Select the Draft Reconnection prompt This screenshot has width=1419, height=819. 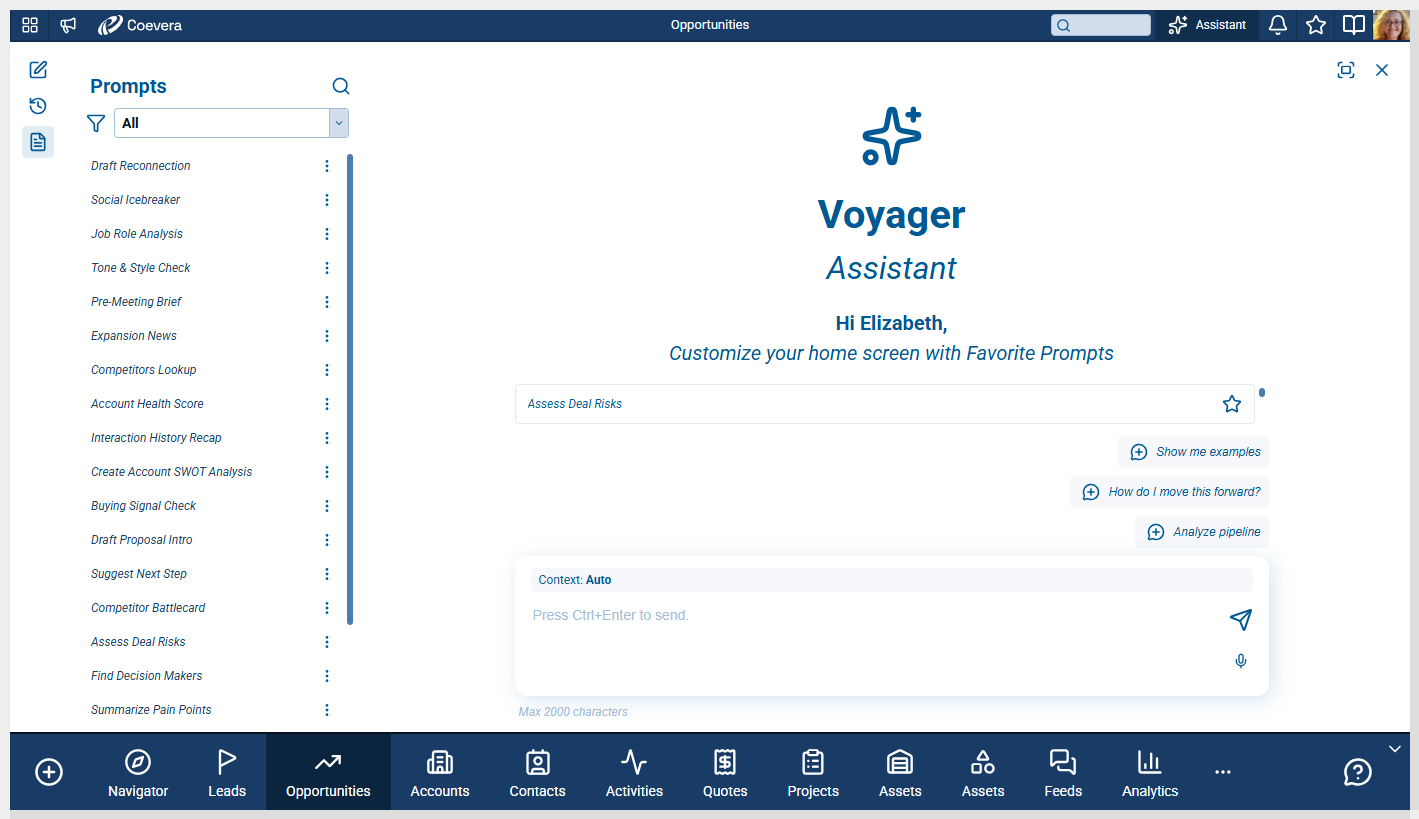coord(141,166)
